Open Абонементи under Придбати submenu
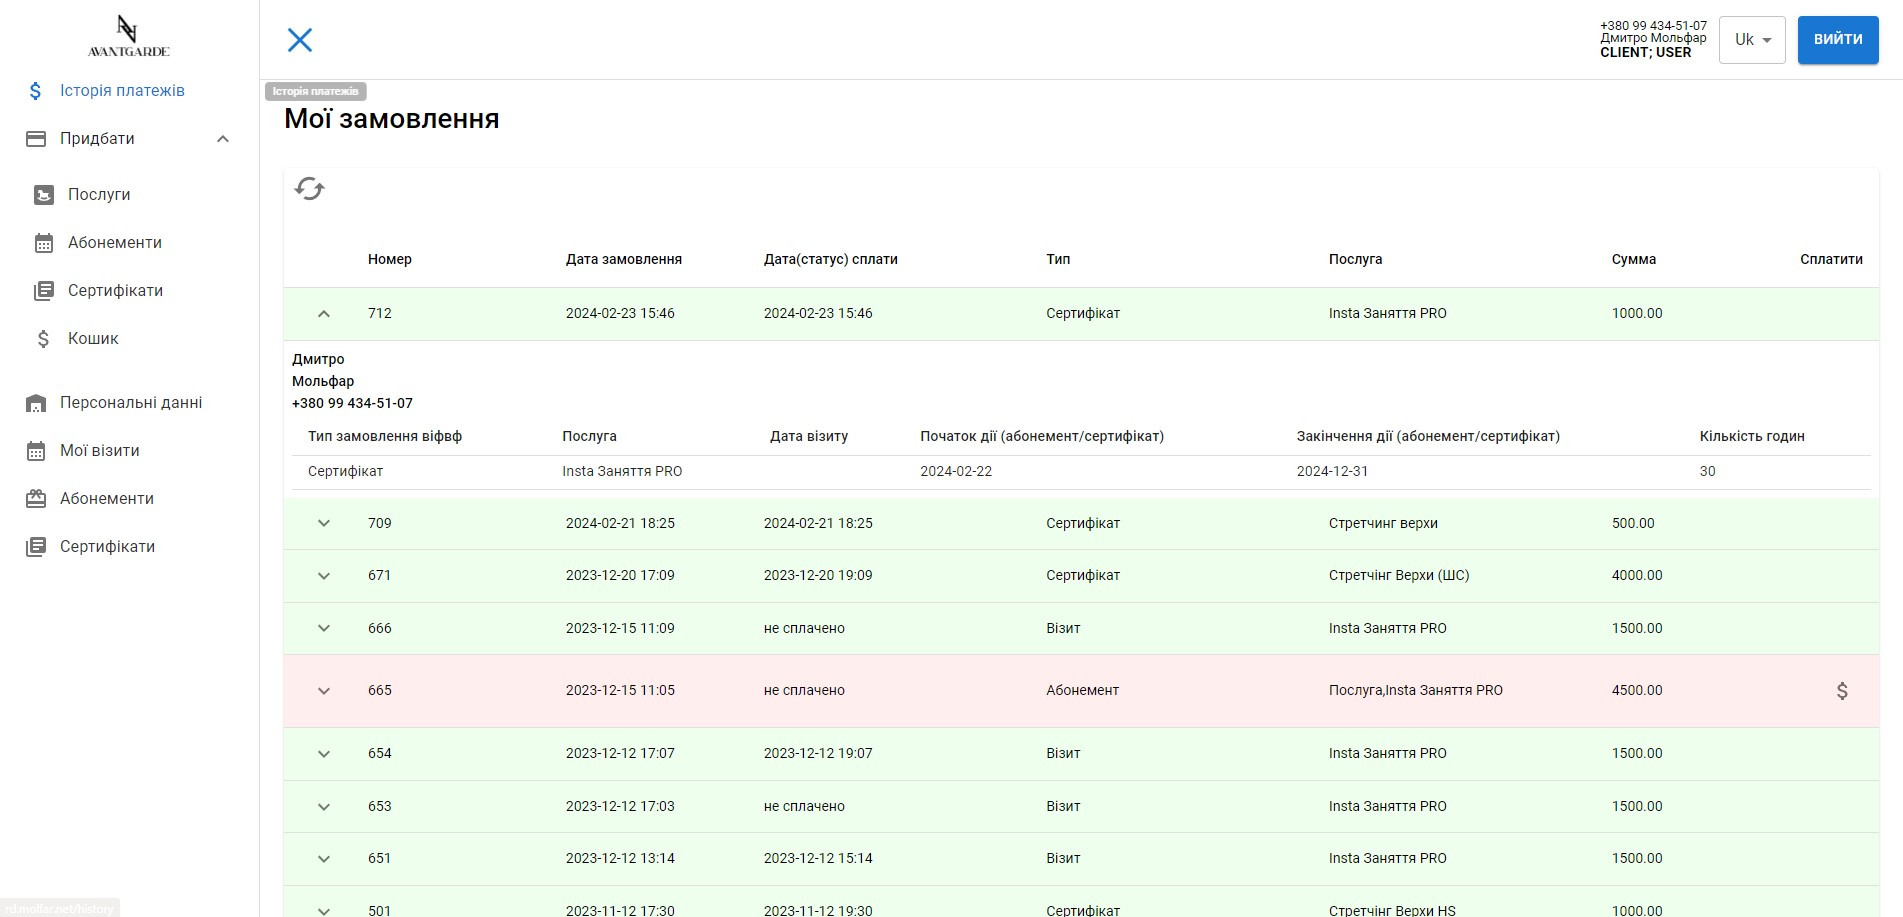The height and width of the screenshot is (917, 1903). click(114, 243)
